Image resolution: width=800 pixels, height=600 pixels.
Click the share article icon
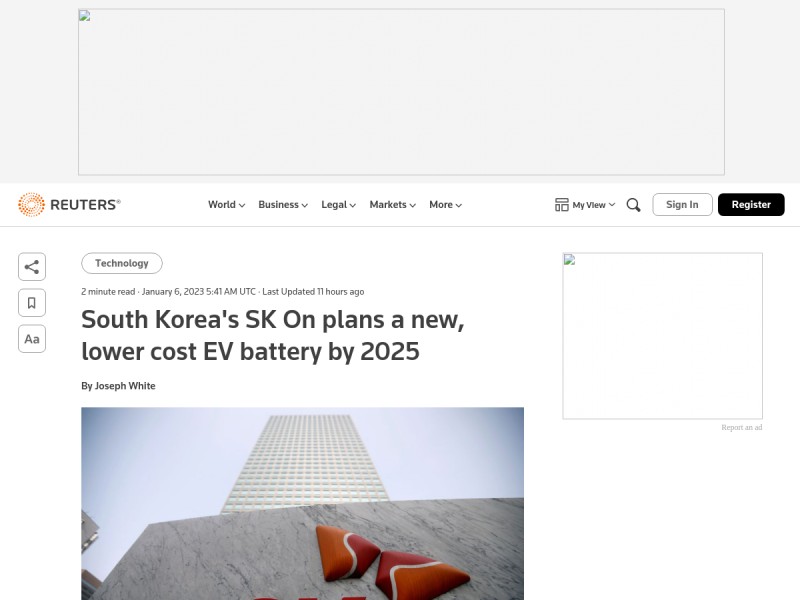(x=32, y=267)
